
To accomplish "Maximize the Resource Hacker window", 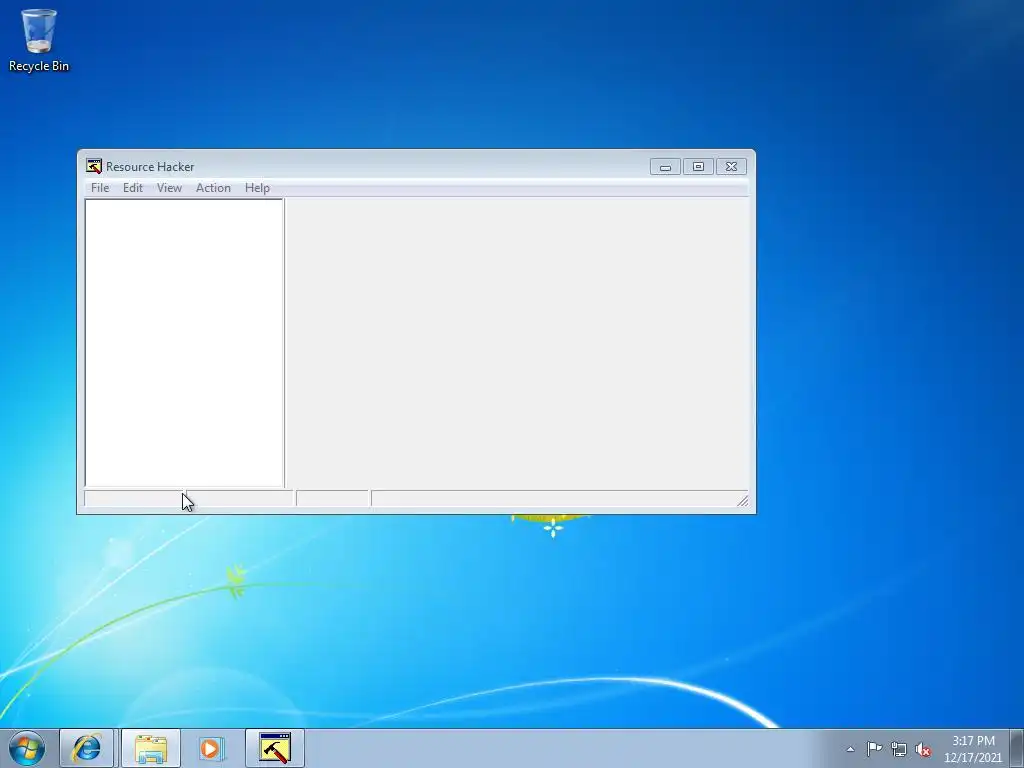I will (x=698, y=167).
